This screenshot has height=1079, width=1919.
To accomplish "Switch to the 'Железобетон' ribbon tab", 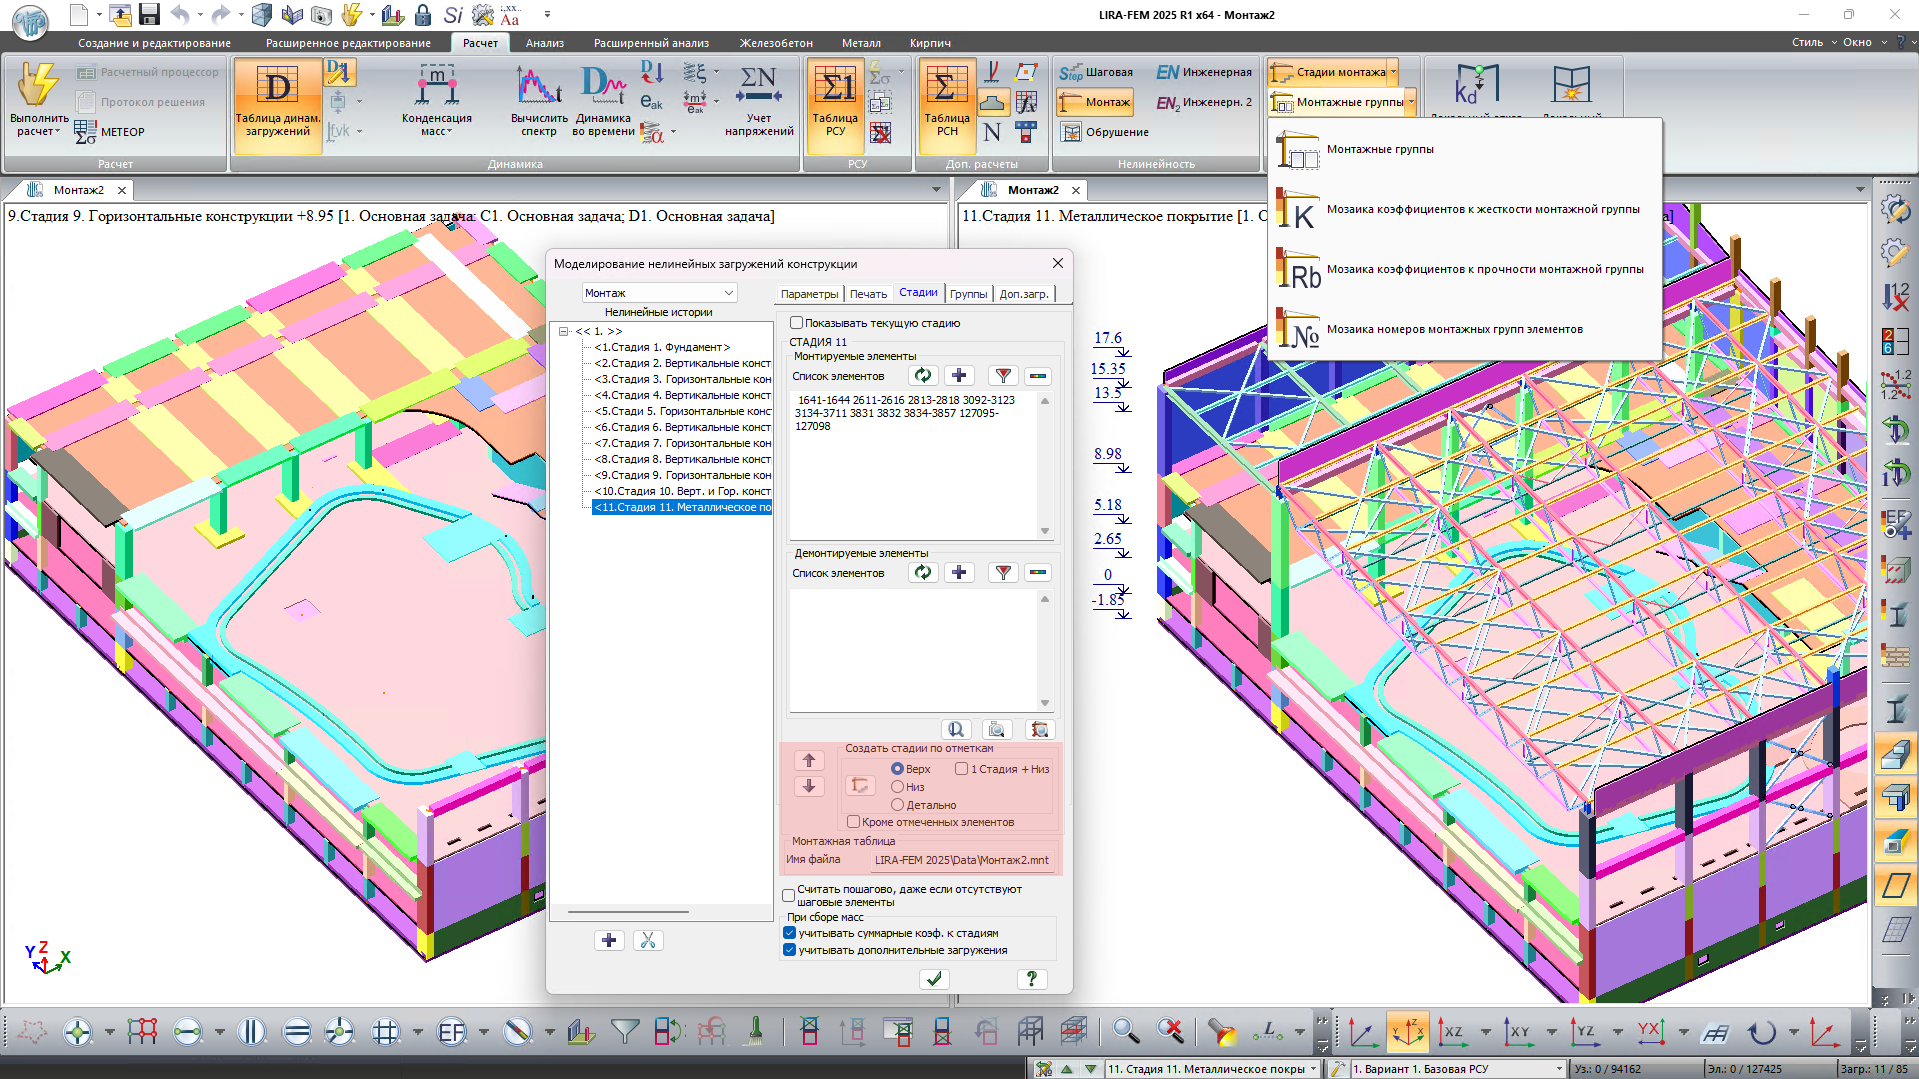I will pos(775,43).
